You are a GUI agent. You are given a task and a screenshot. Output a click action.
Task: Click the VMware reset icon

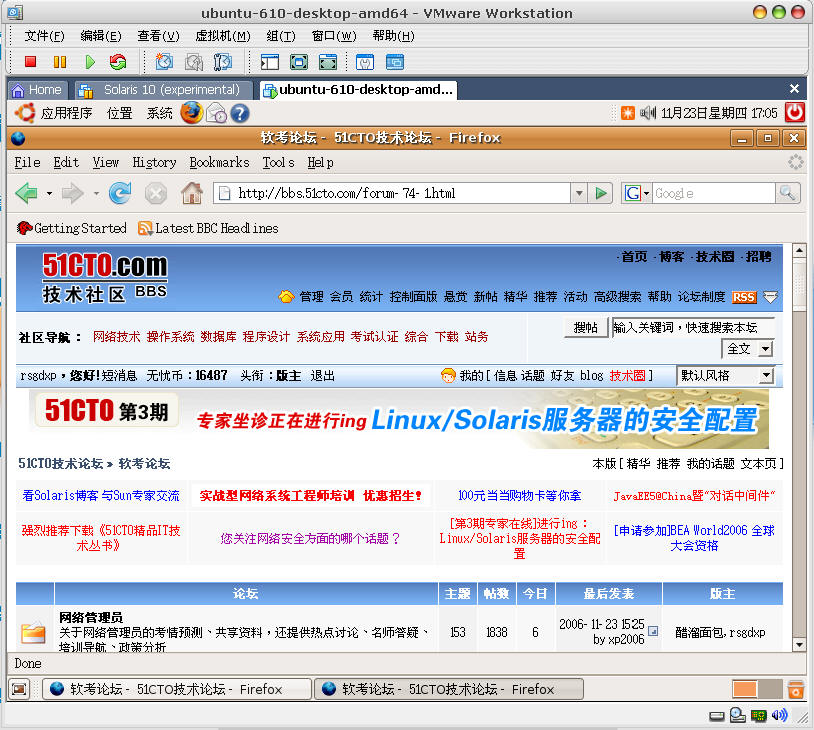pos(118,62)
